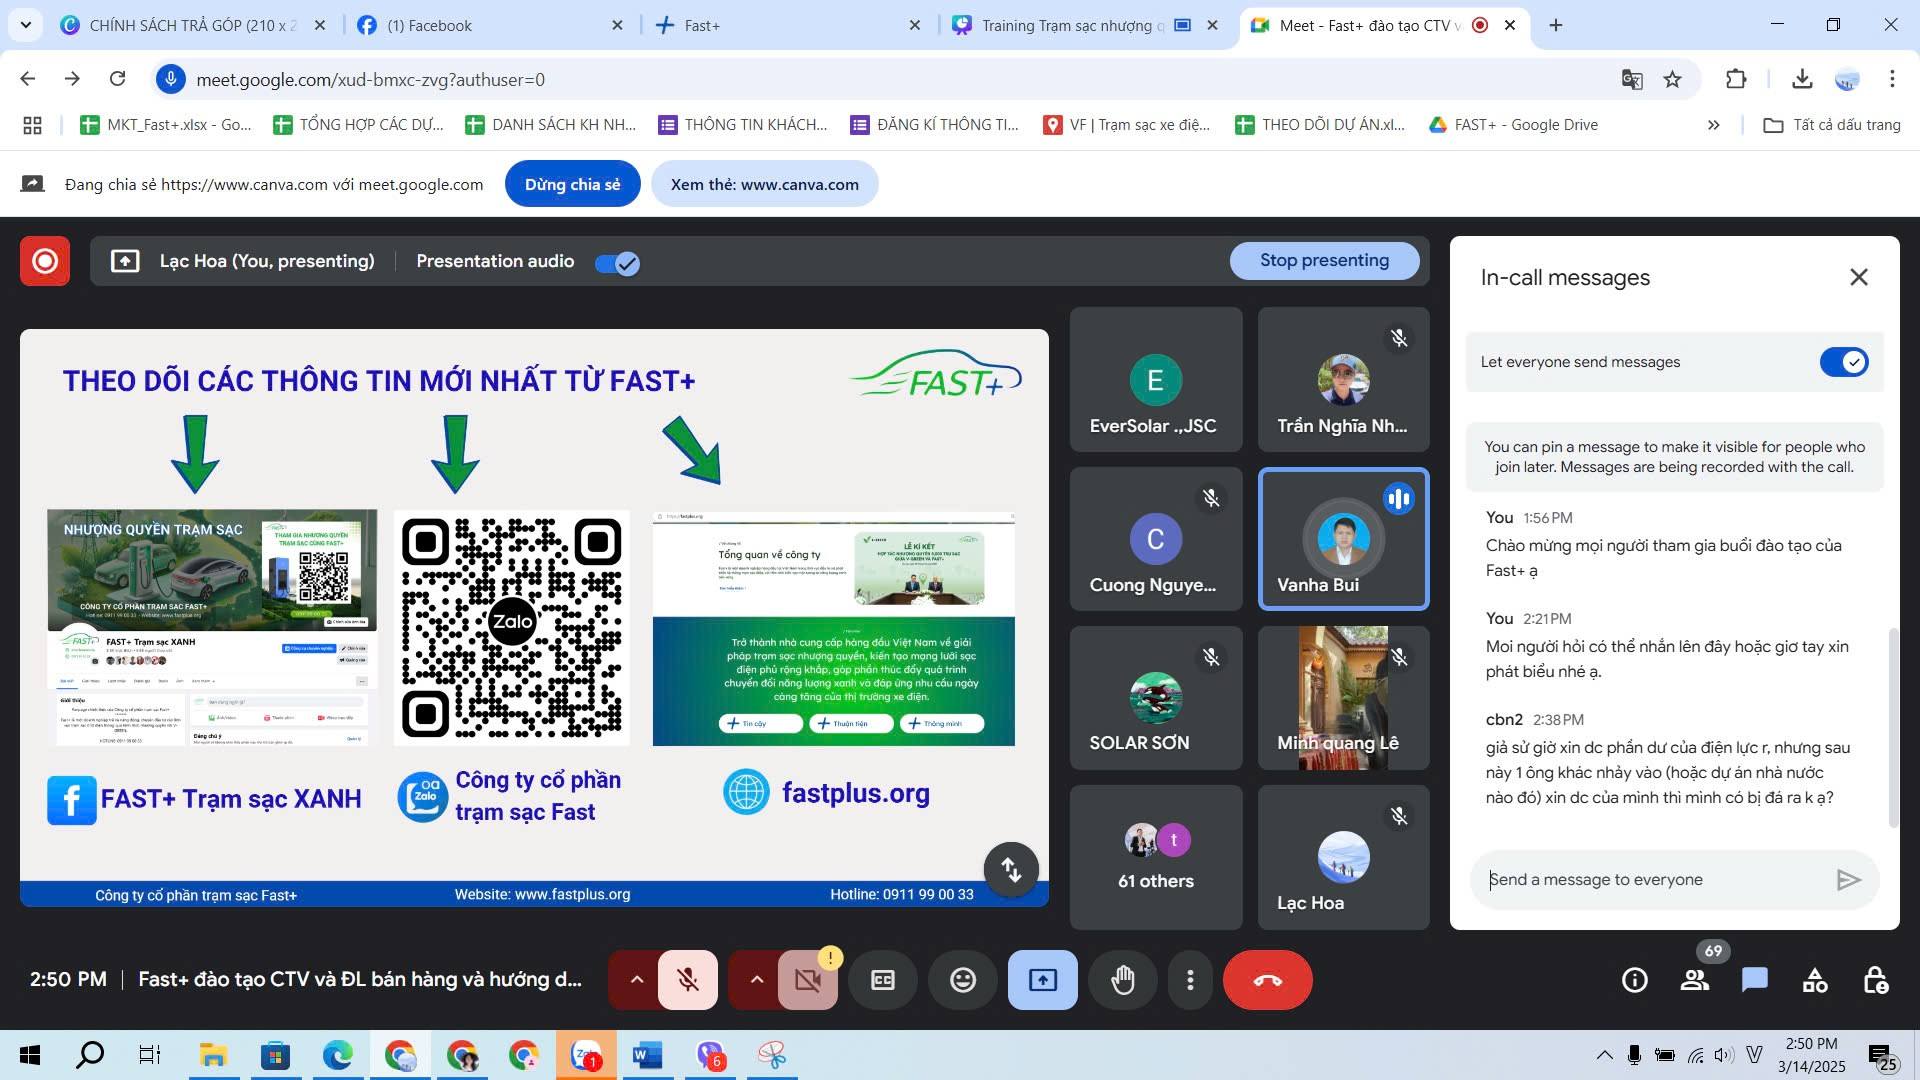Click the present screen button in call controls
Viewport: 1920px width, 1080px height.
coord(1043,980)
